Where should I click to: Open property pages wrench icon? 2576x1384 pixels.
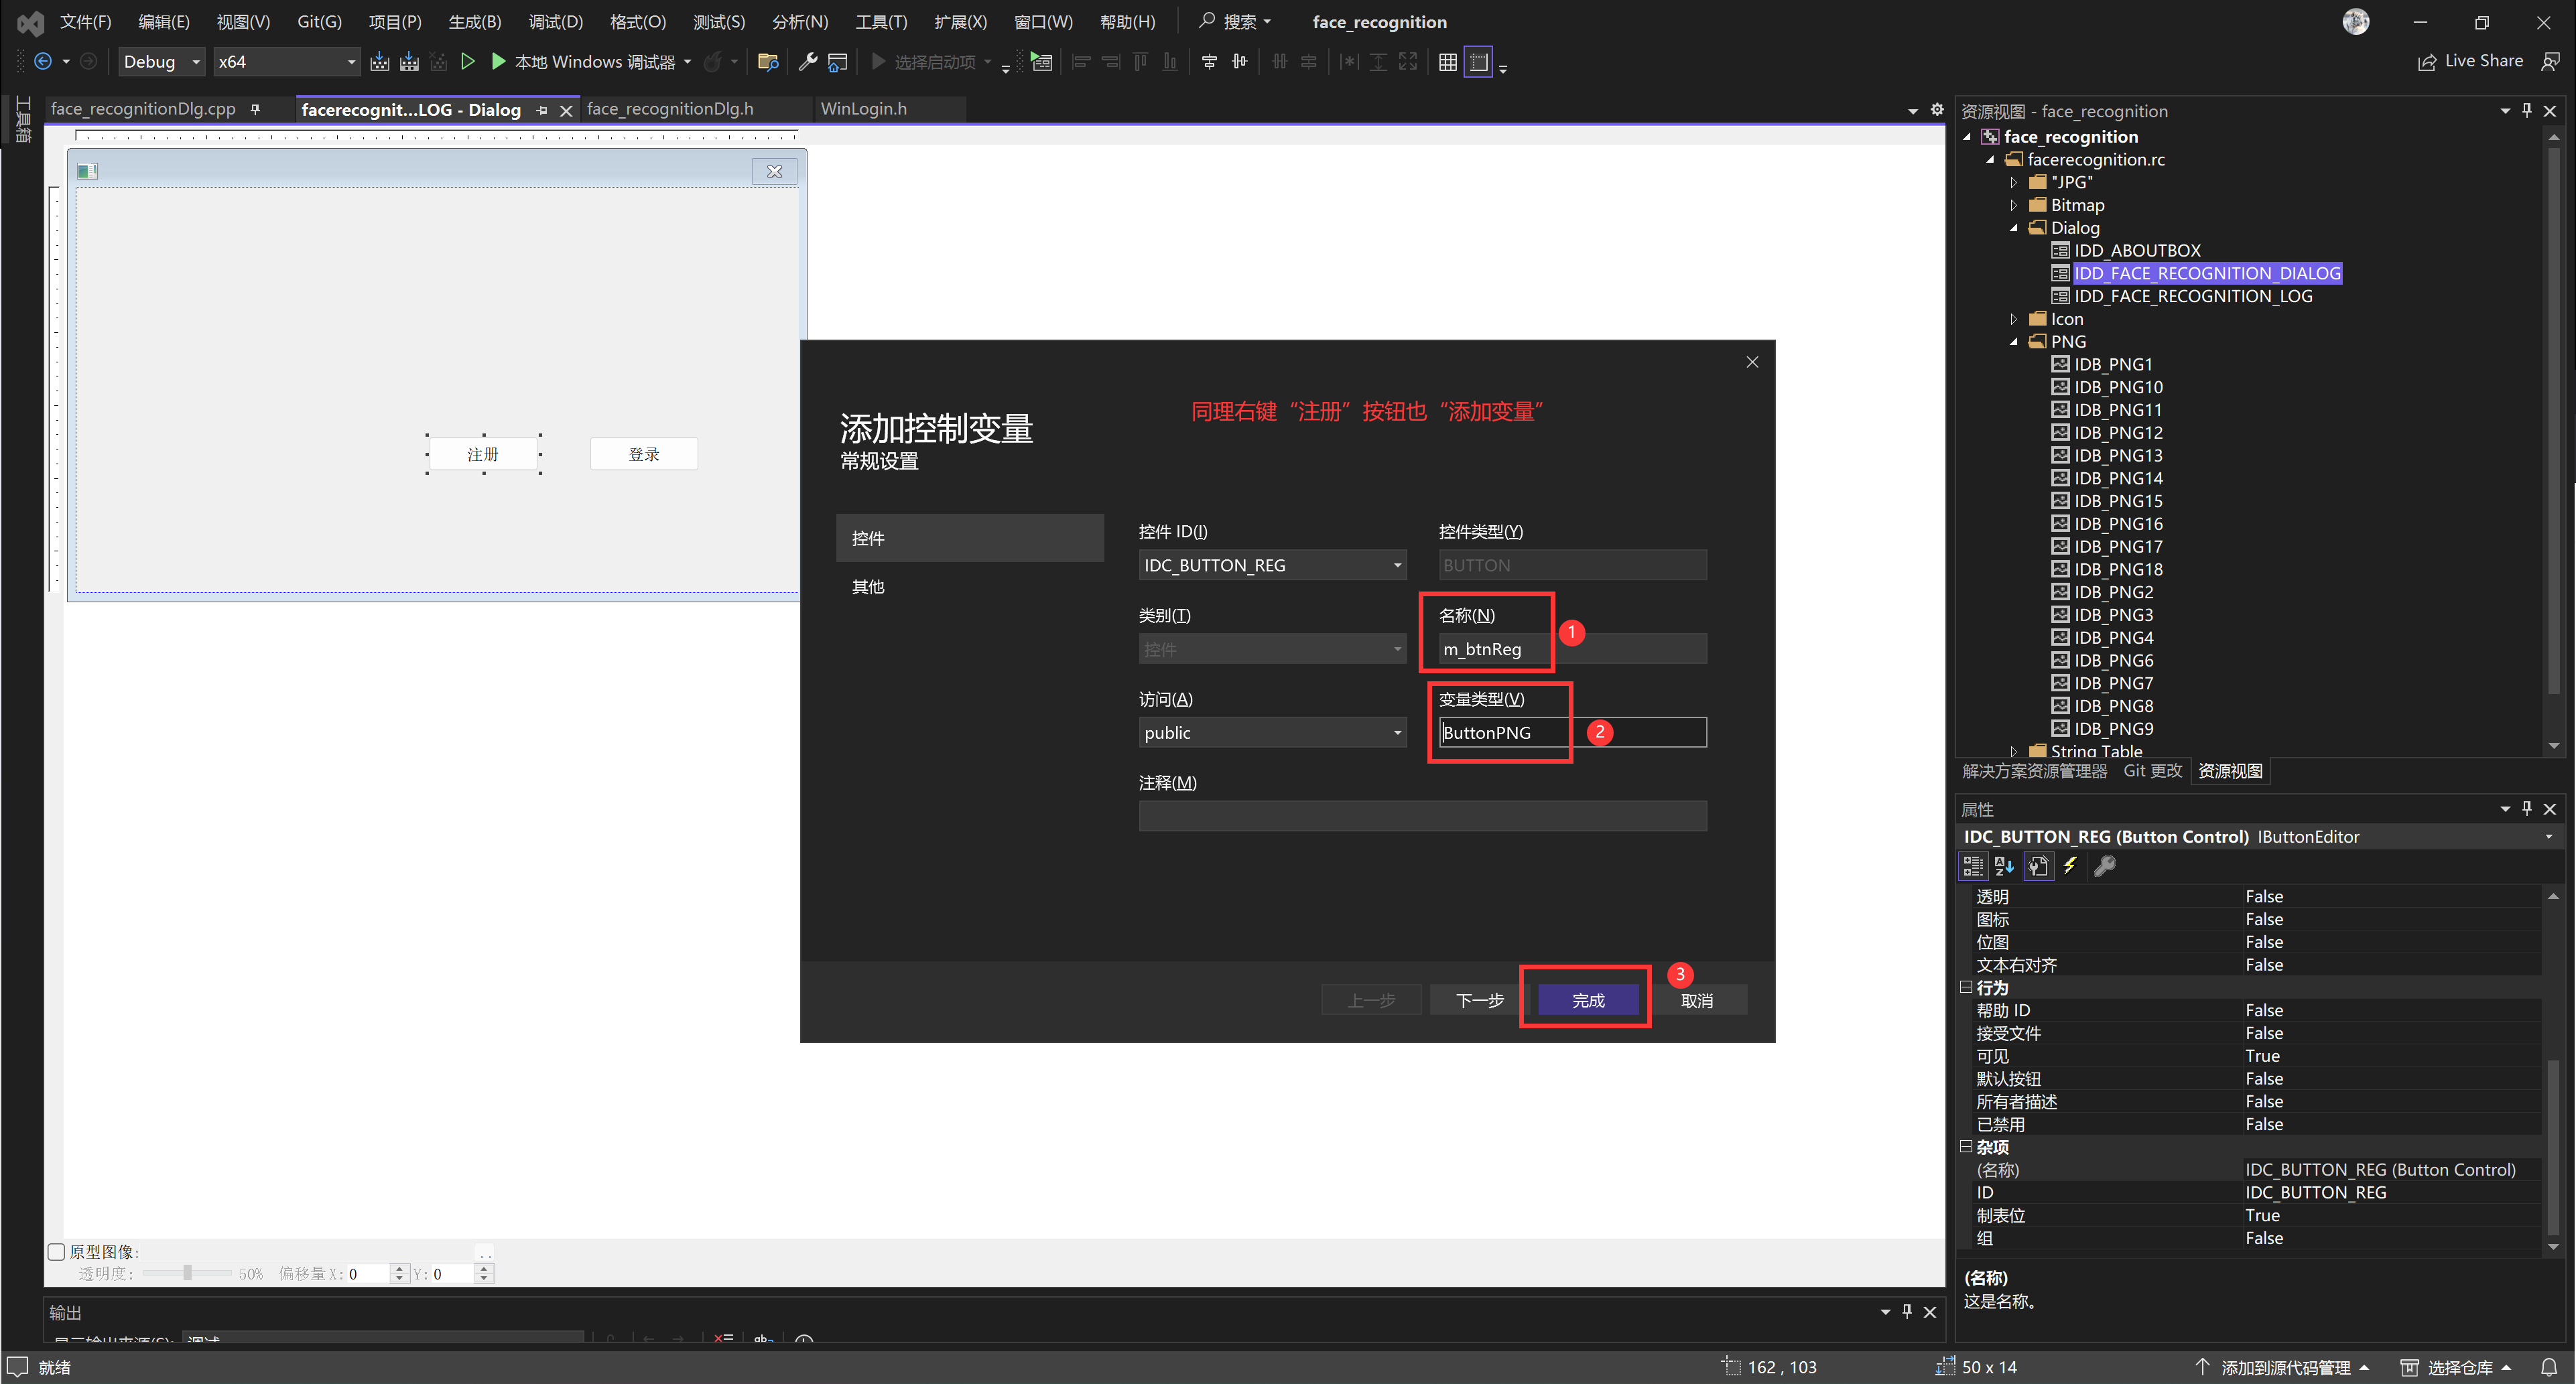pos(2104,866)
